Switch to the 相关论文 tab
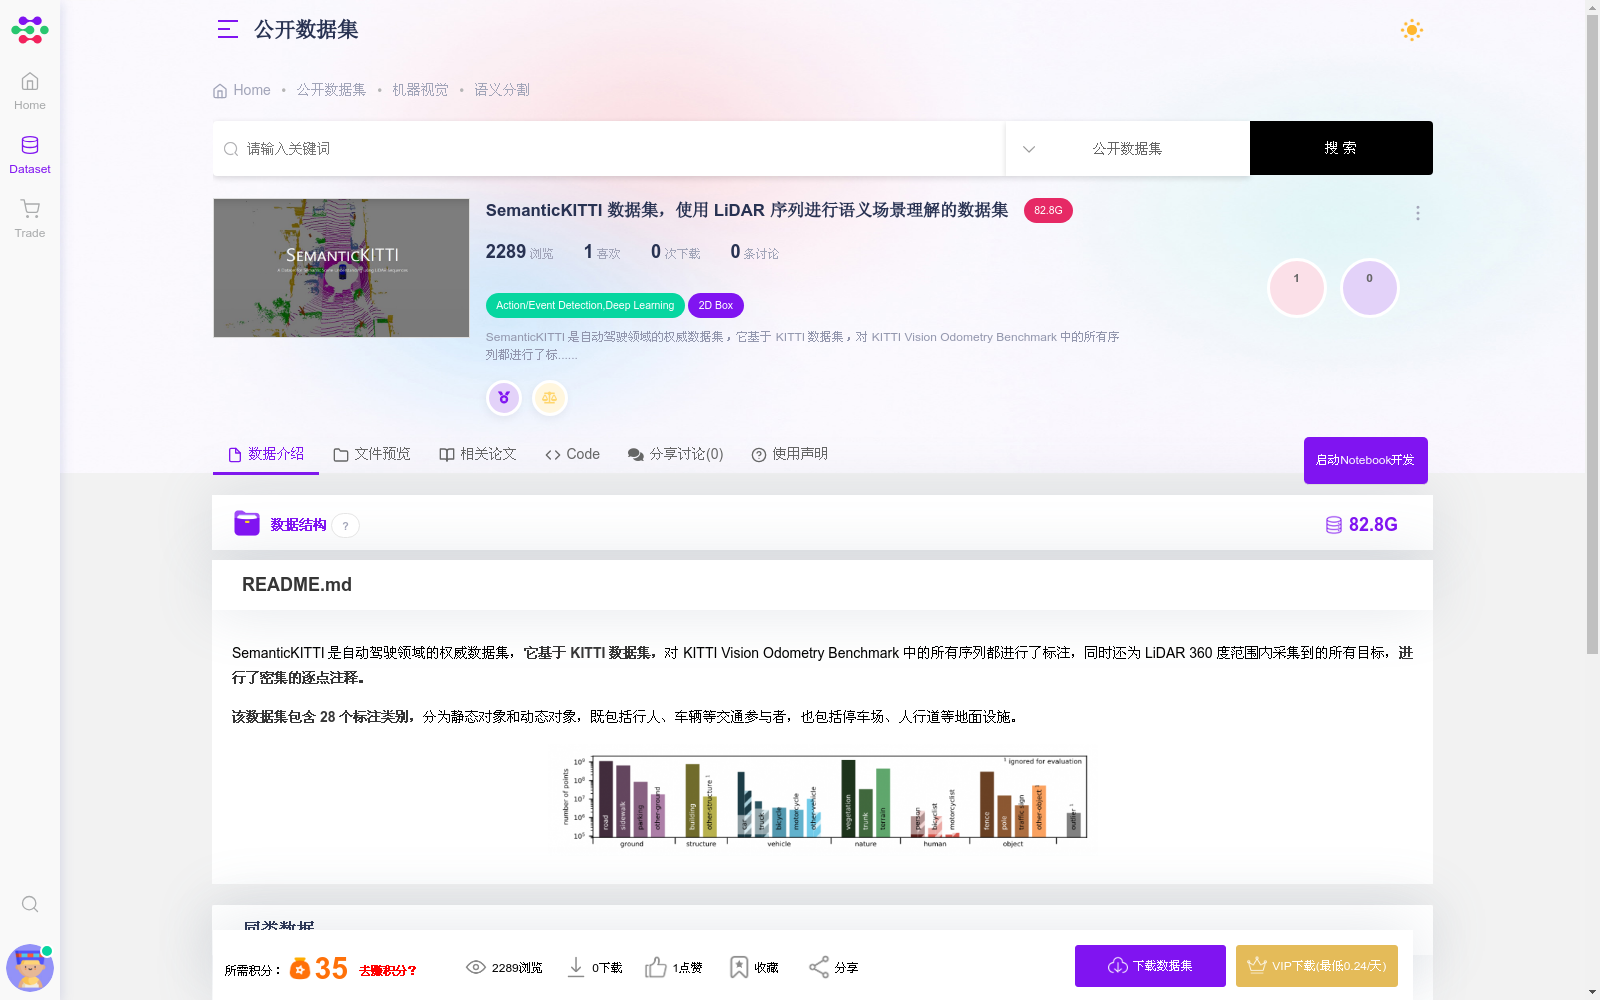1600x1000 pixels. click(478, 454)
